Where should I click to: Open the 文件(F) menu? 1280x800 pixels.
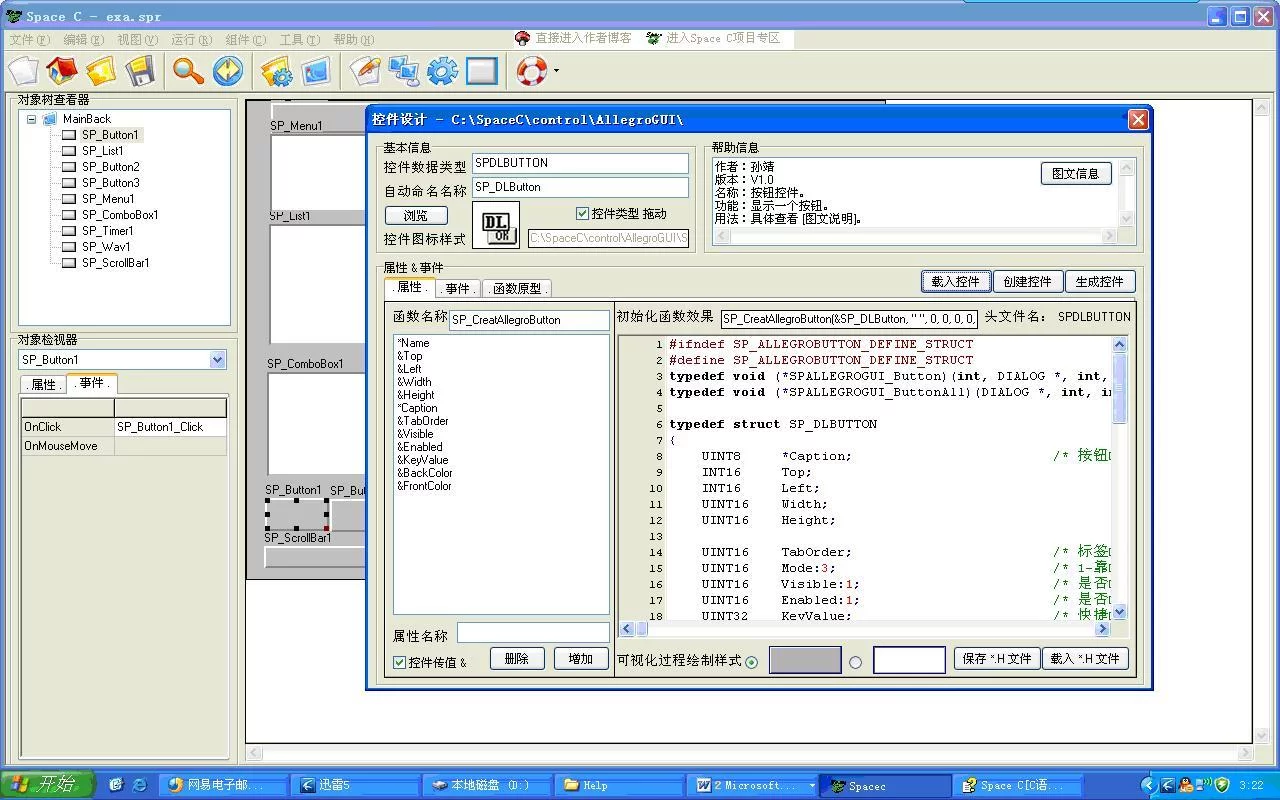coord(29,40)
